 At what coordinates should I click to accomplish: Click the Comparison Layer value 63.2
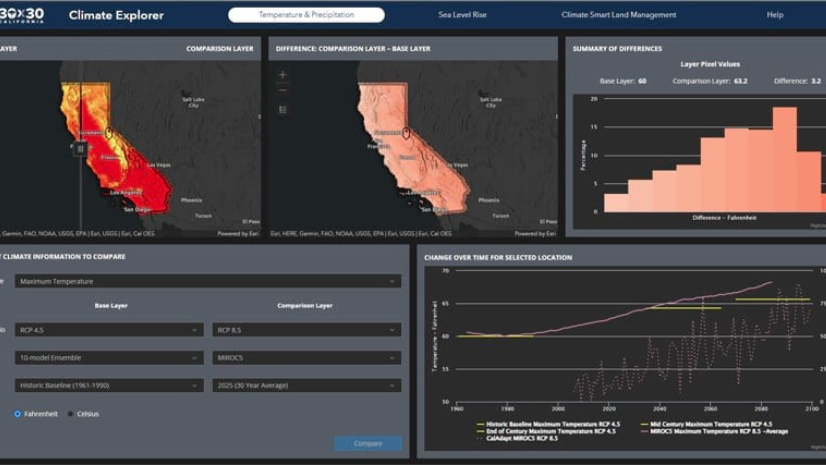(740, 81)
